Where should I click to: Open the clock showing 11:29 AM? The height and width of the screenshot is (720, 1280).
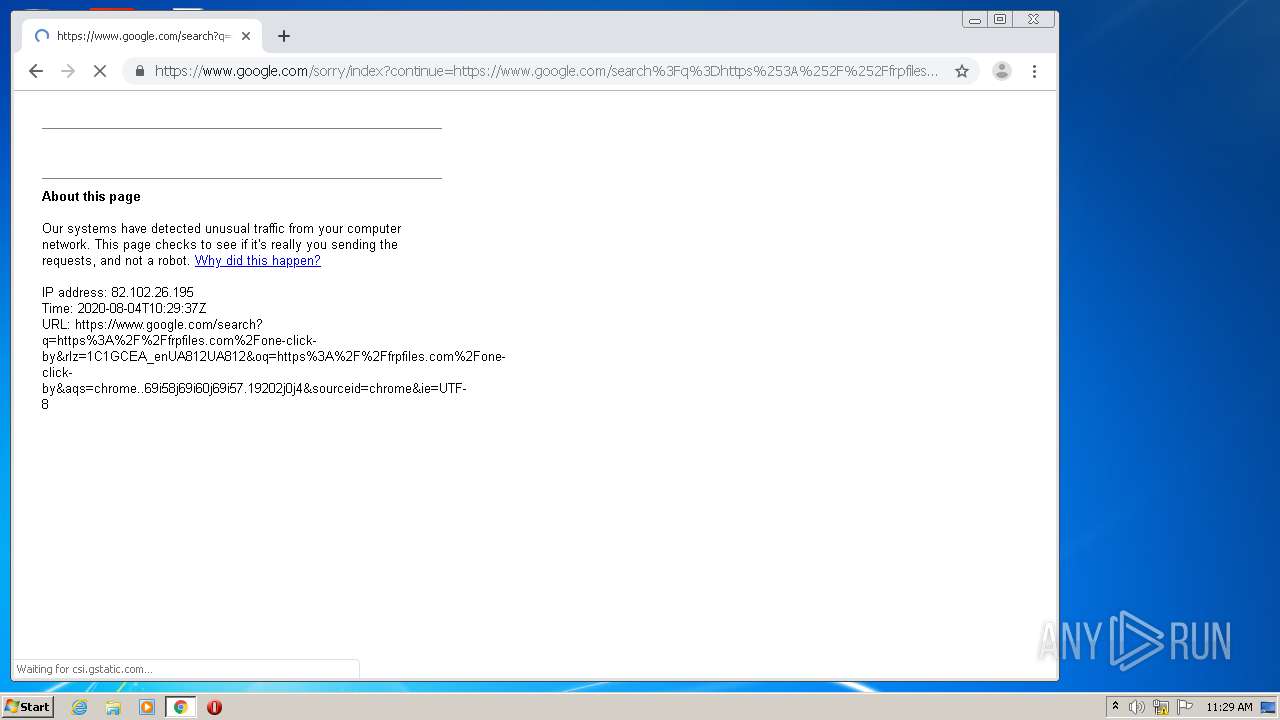coord(1229,707)
